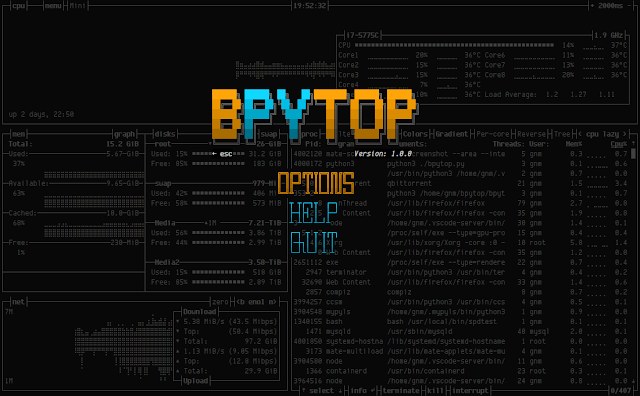
Task: Toggle Mini mode in the top bar
Action: point(78,6)
